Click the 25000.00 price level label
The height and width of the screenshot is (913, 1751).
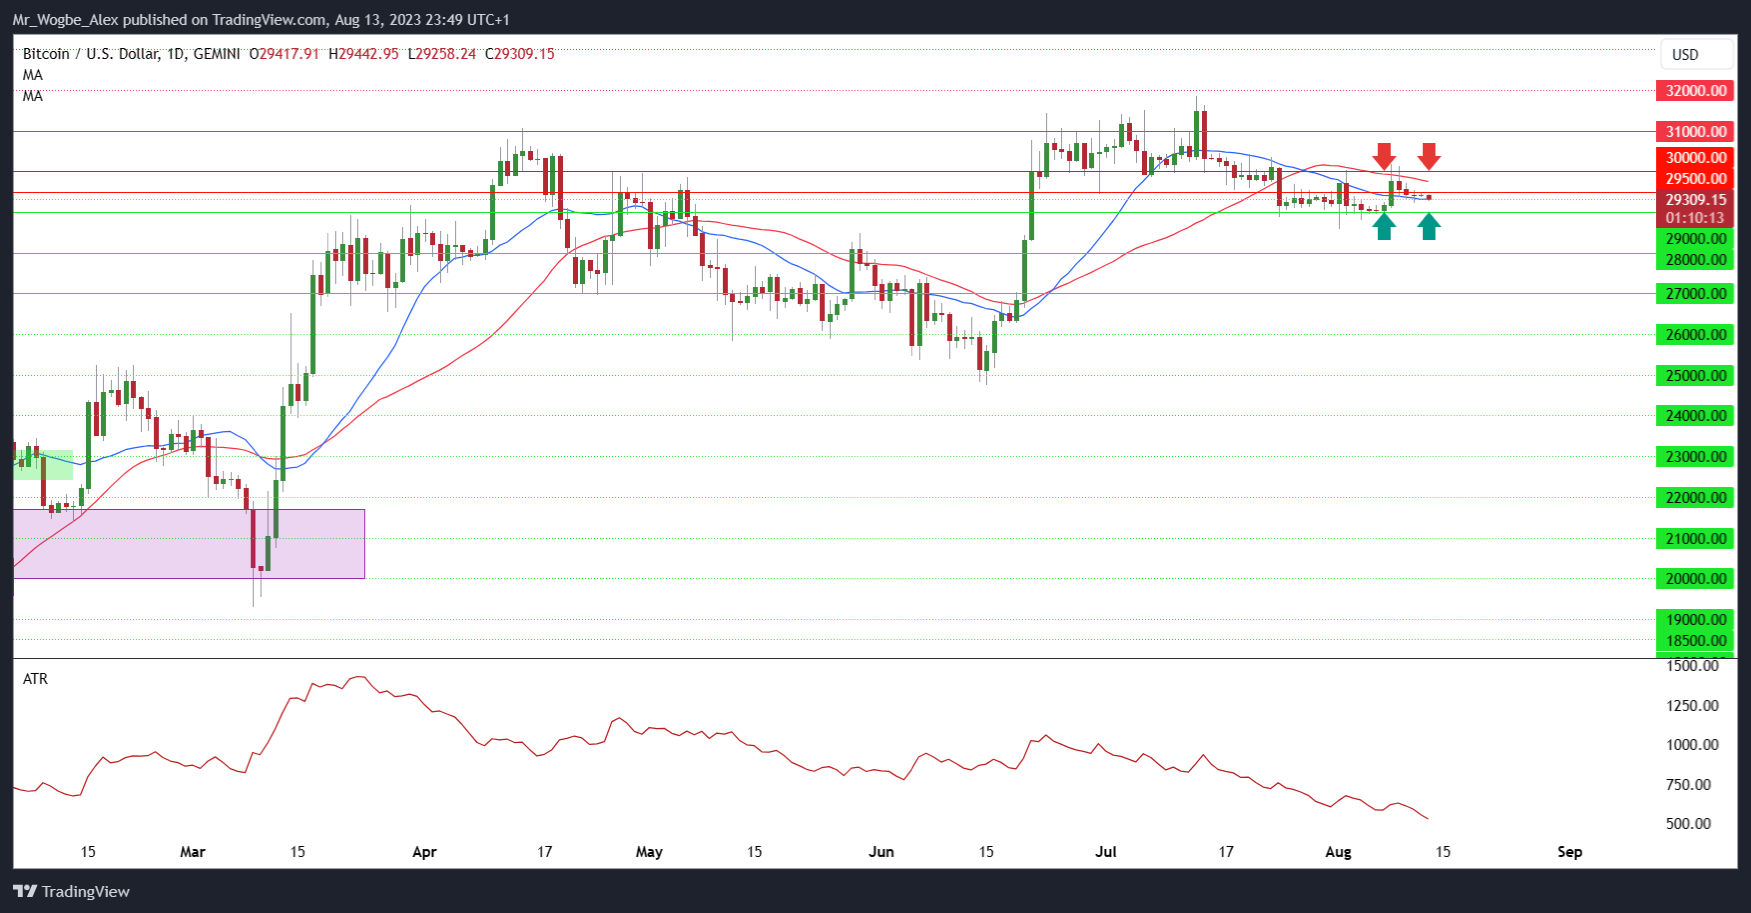coord(1695,376)
